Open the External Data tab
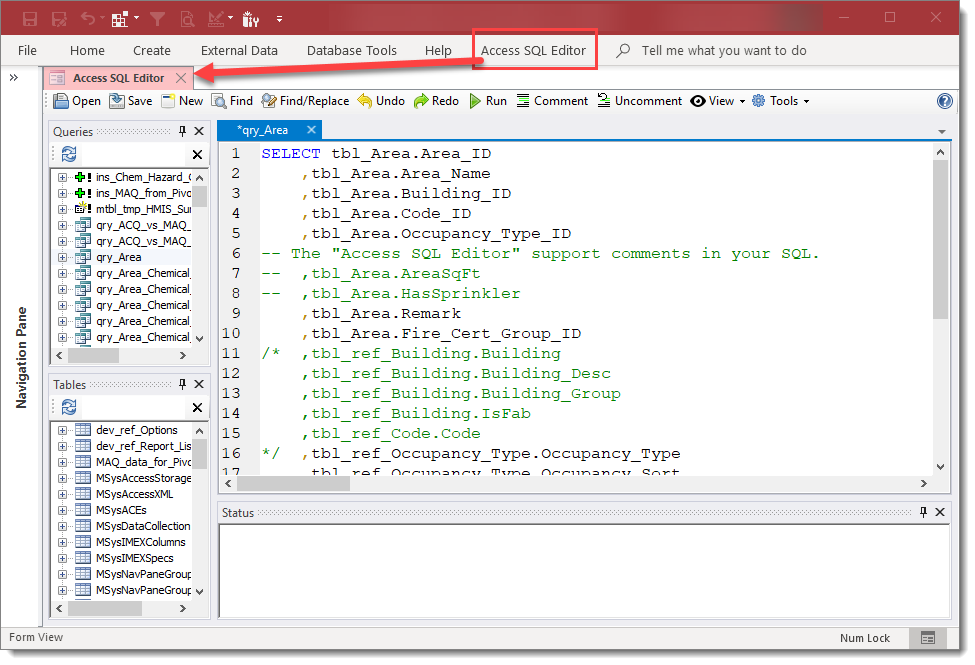The height and width of the screenshot is (665, 975). (x=239, y=50)
